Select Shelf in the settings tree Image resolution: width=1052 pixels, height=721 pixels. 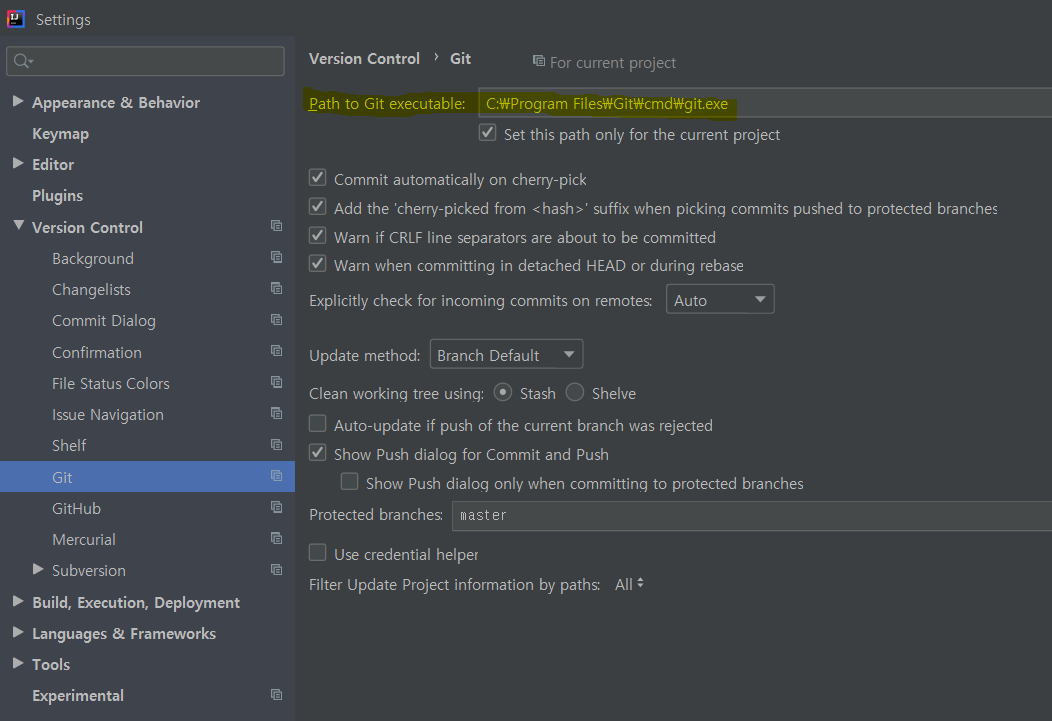tap(69, 445)
